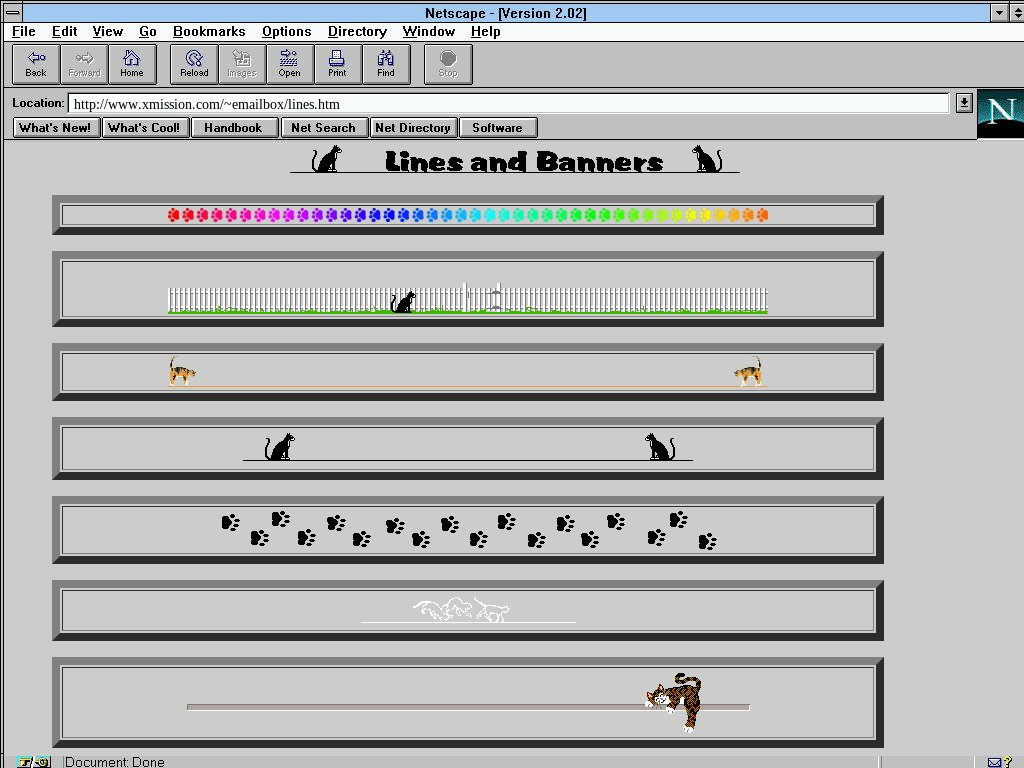The height and width of the screenshot is (768, 1024).
Task: Click the Home toolbar icon
Action: (x=132, y=64)
